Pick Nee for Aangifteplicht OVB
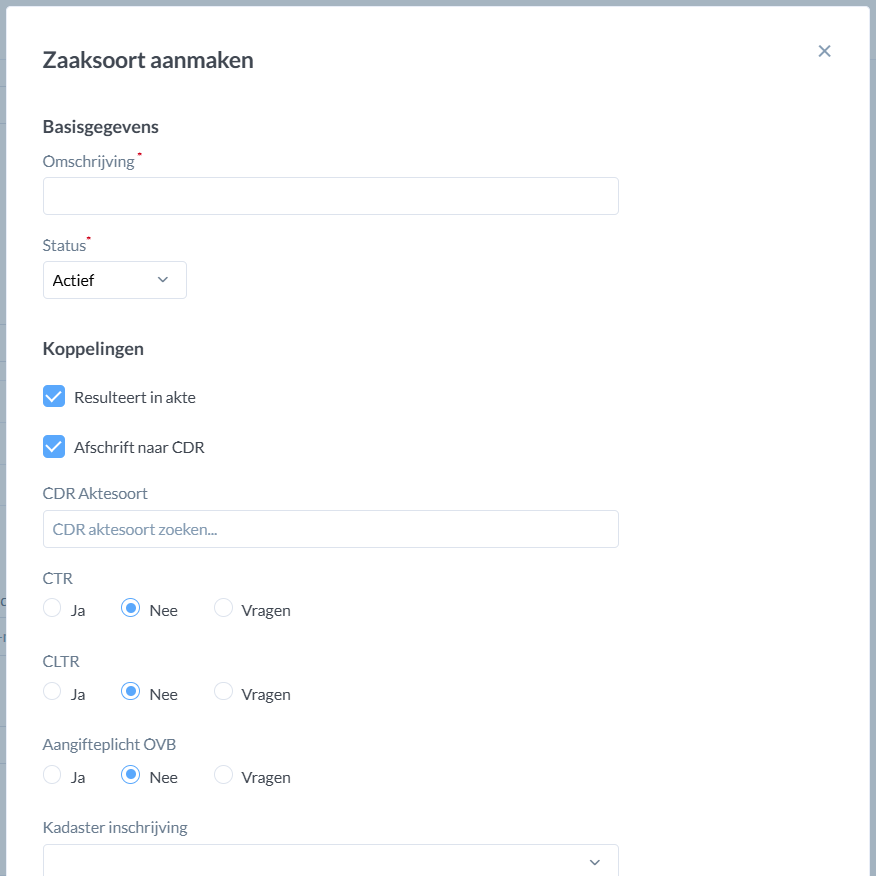 130,775
